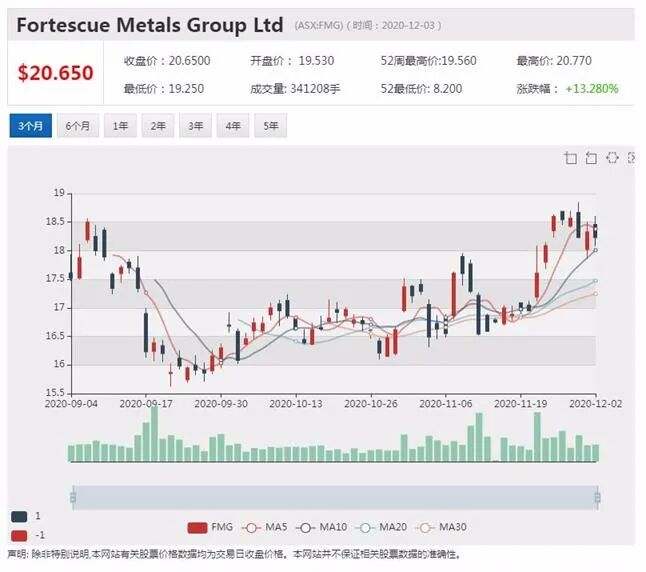This screenshot has width=646, height=572.
Task: Click the 最高价: 20.770 value
Action: 554,61
